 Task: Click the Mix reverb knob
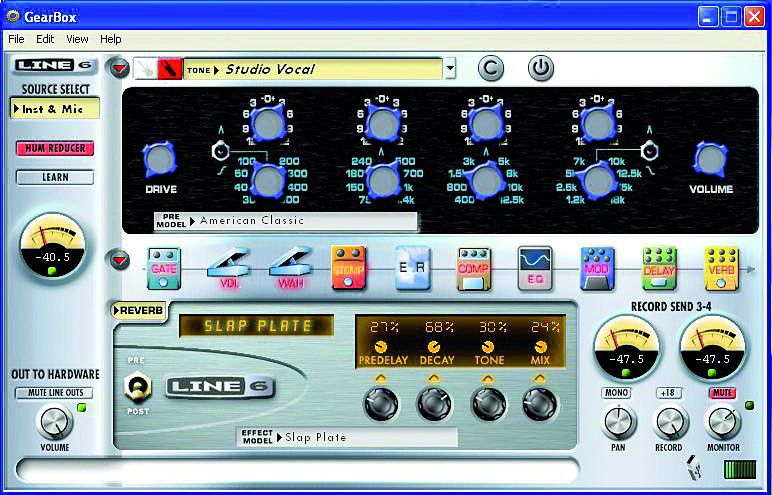(x=540, y=404)
